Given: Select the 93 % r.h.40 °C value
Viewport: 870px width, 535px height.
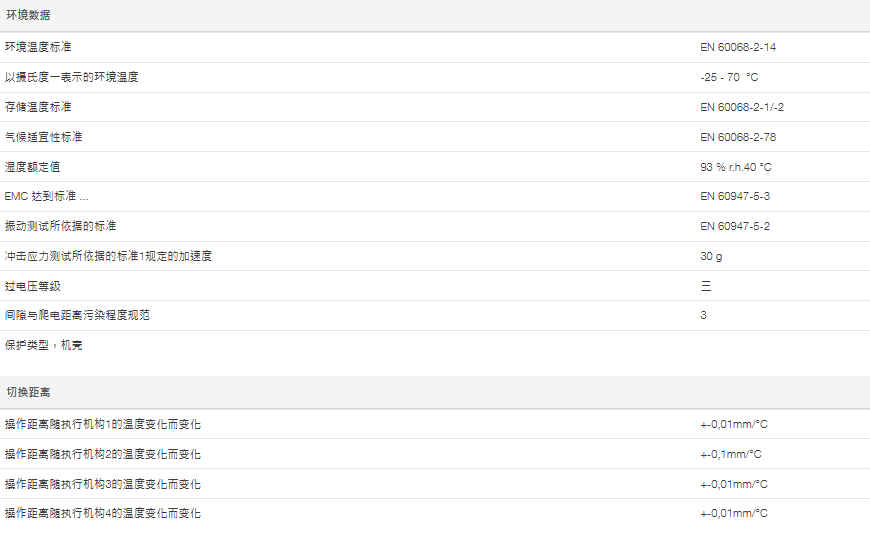Looking at the screenshot, I should point(736,167).
